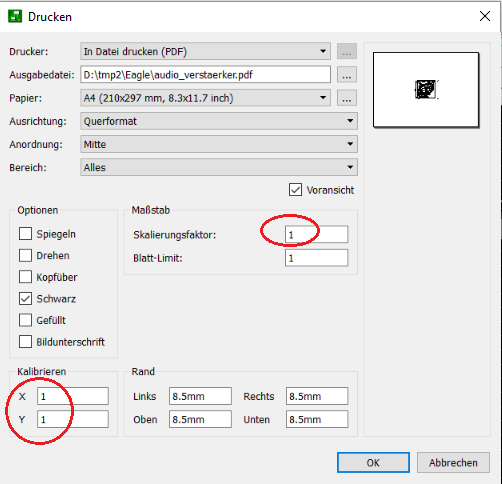Open the Ausrichtung dropdown showing Querformat
This screenshot has height=484, width=502.
click(x=219, y=121)
